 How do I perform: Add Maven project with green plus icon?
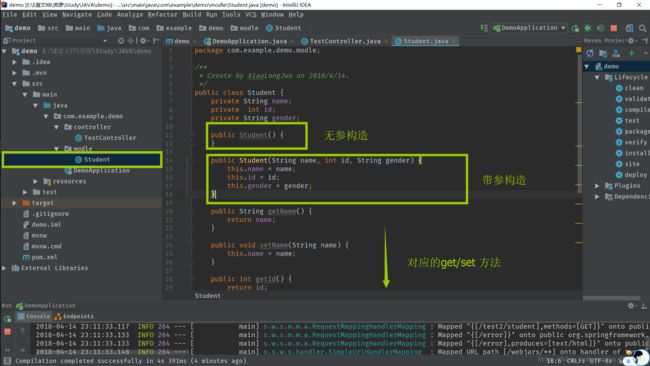coord(631,53)
